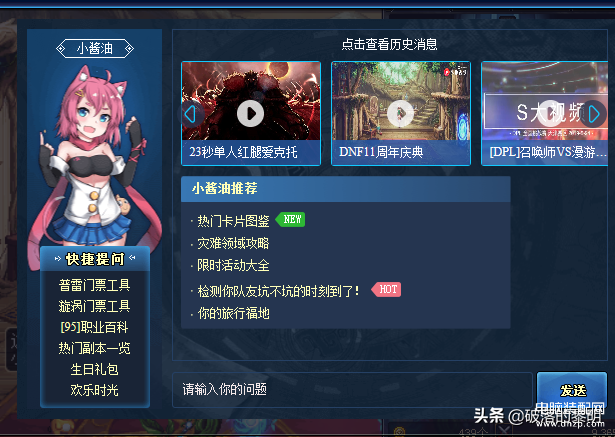Open 灾难领域攻略 guide link

point(233,243)
